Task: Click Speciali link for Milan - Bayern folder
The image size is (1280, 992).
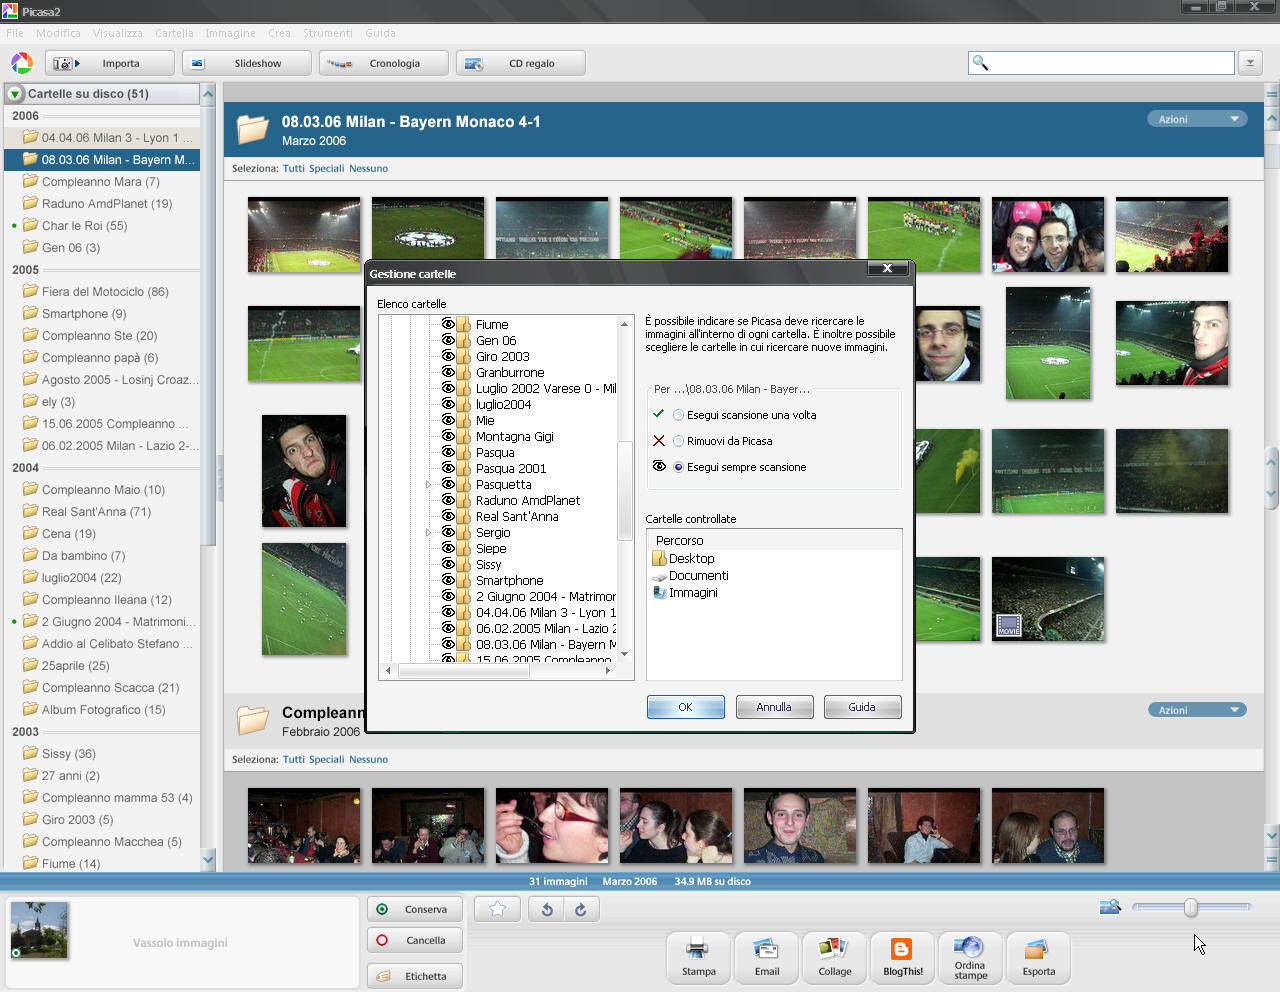Action: click(x=326, y=168)
